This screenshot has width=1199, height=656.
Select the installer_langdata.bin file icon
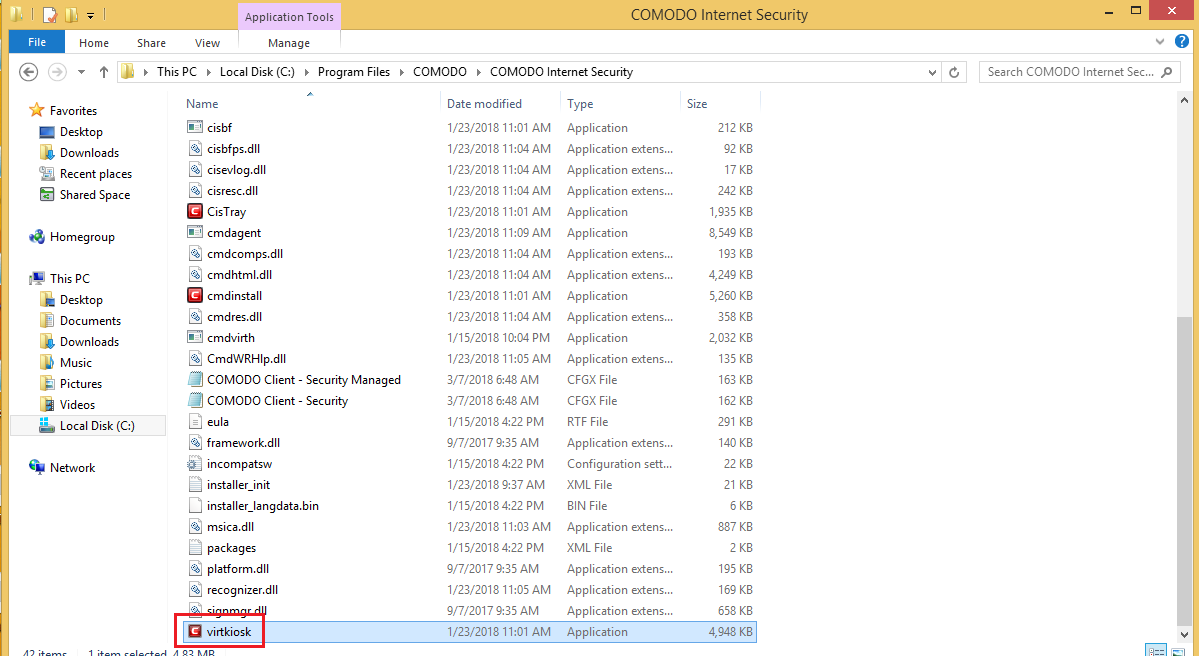coord(194,505)
